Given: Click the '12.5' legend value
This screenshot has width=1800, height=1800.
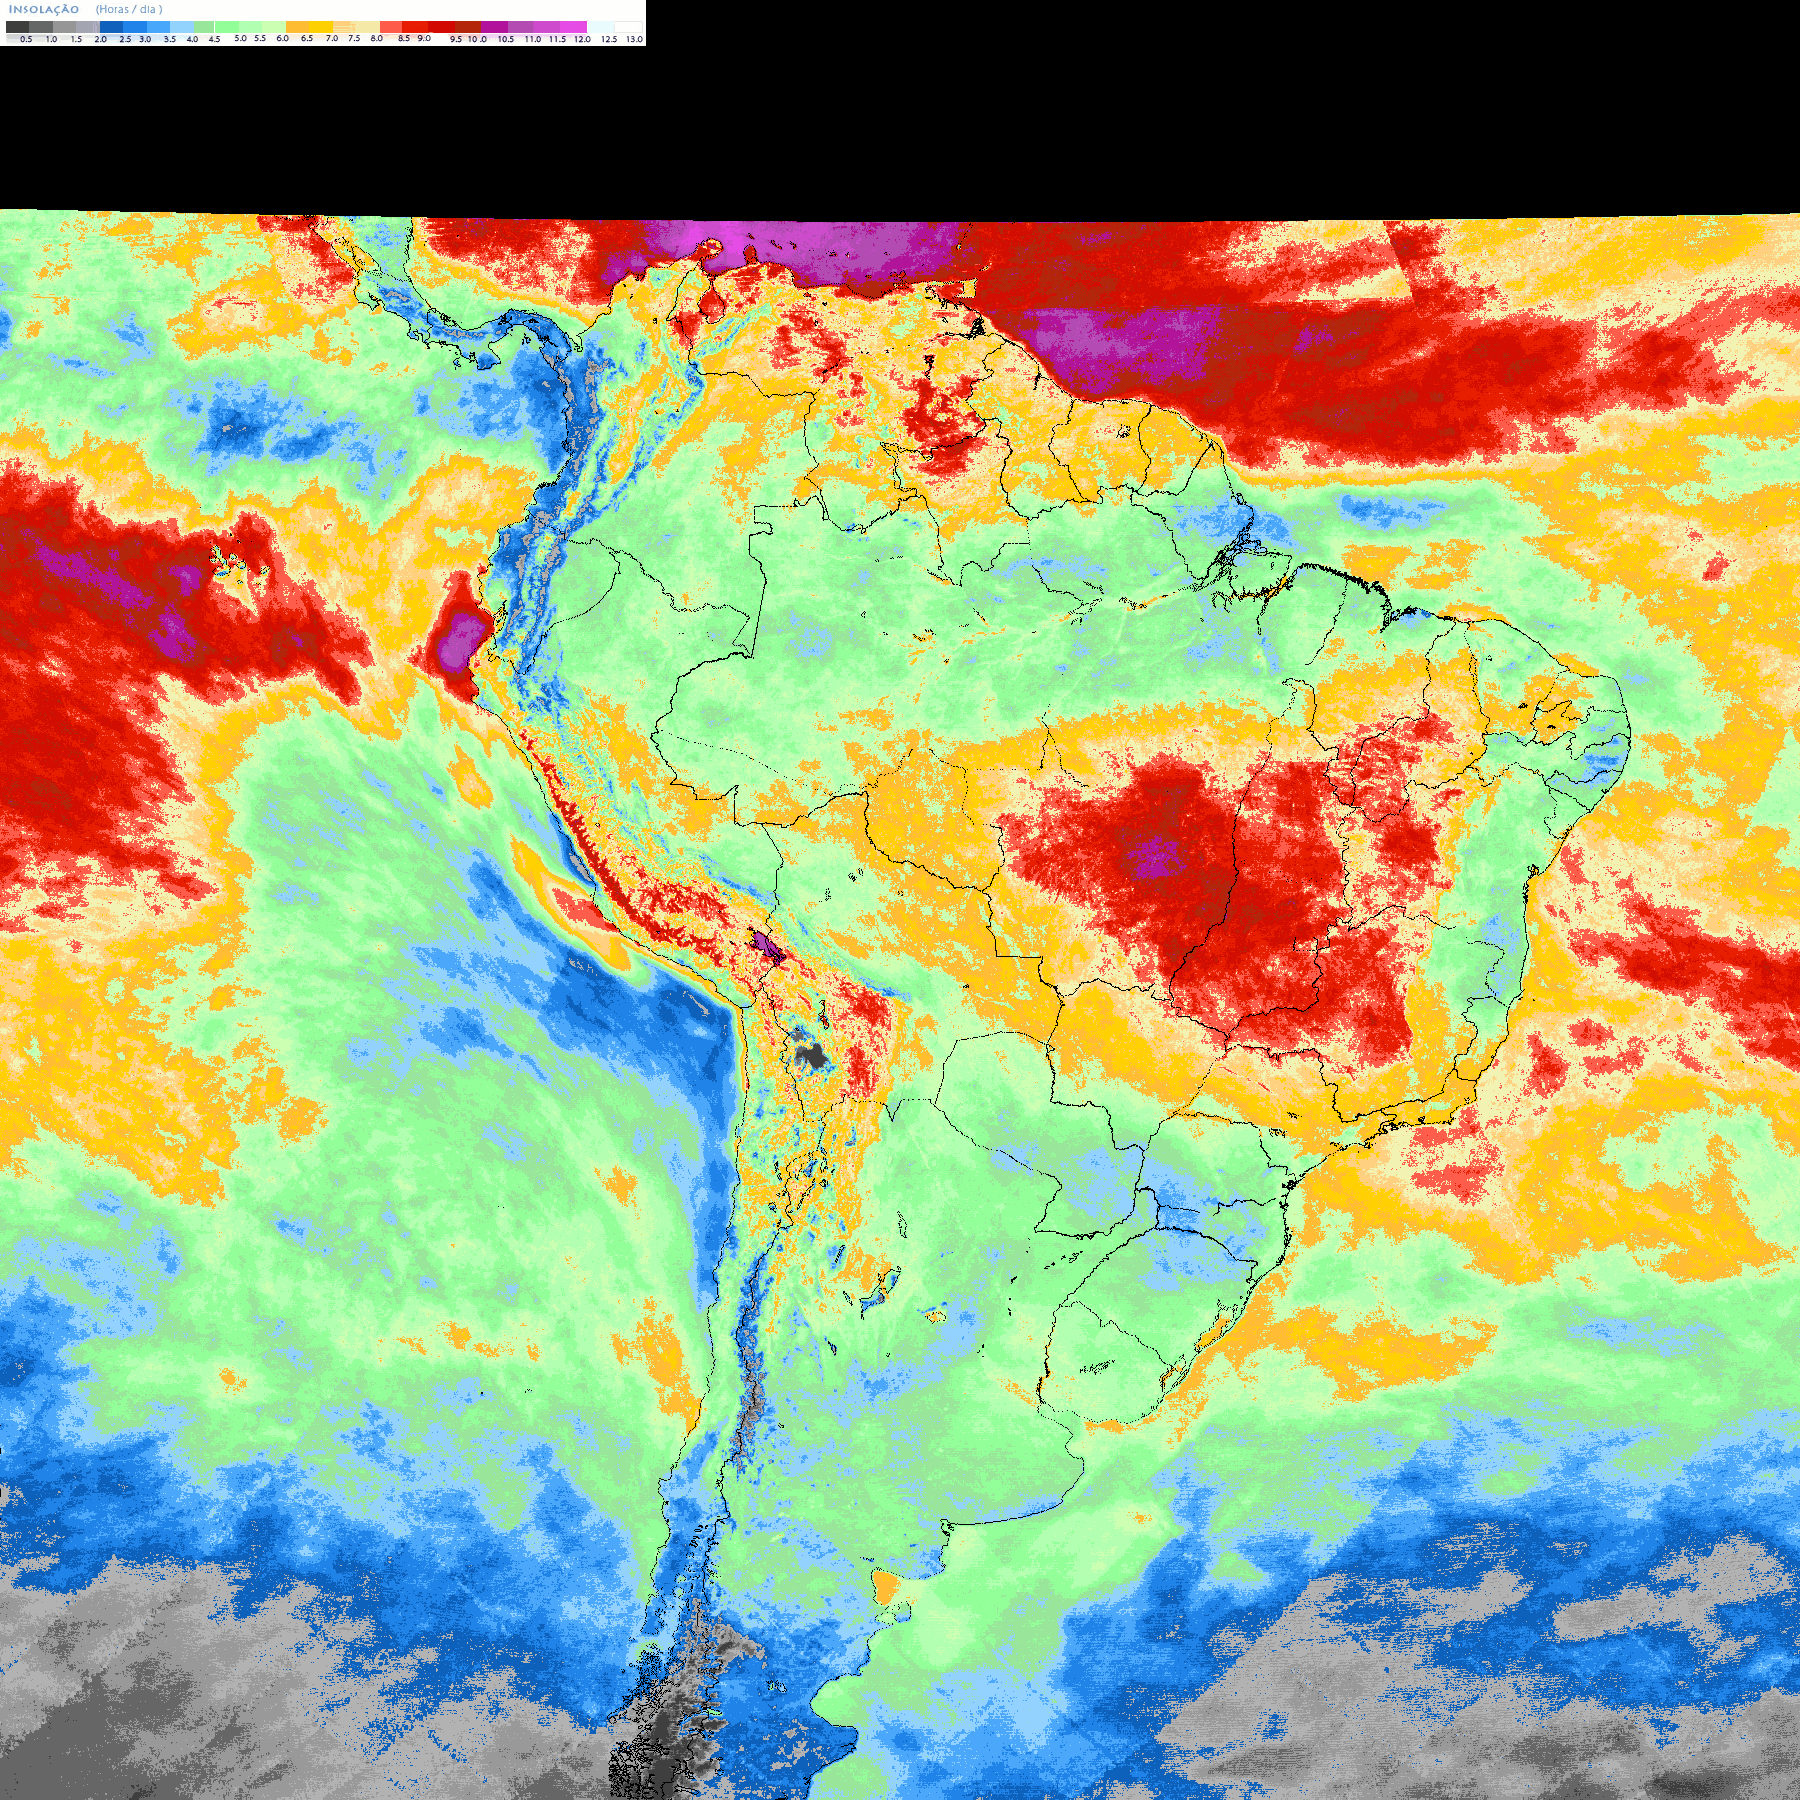Looking at the screenshot, I should pyautogui.click(x=609, y=39).
